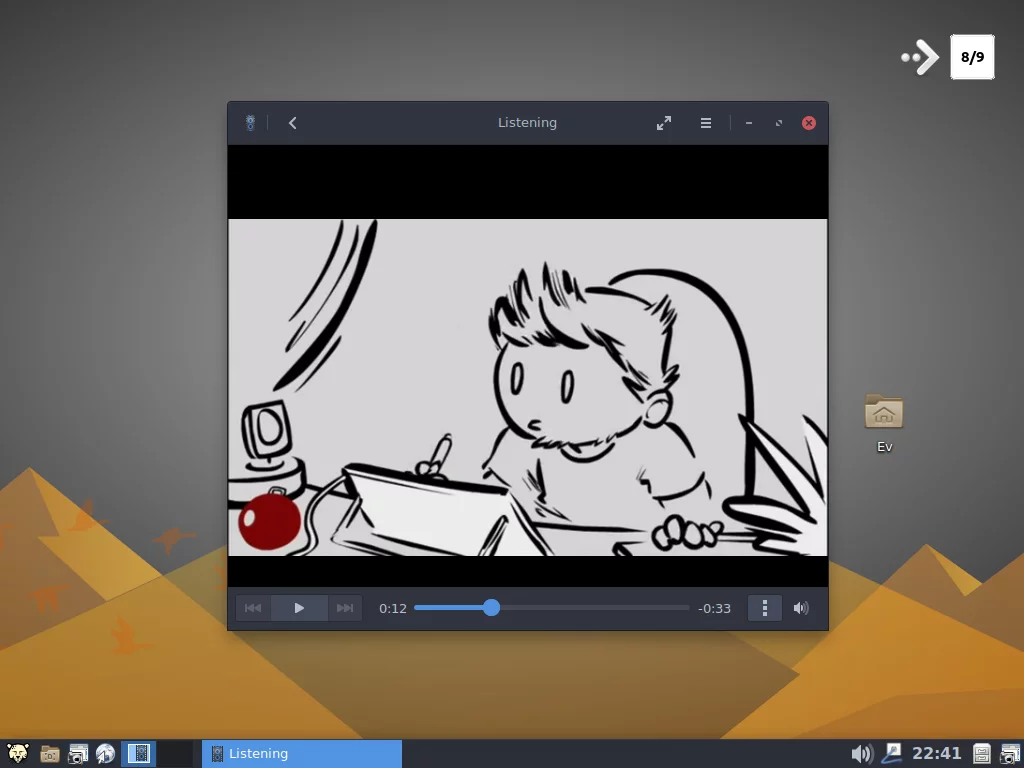Click the volume icon in the player controls

[x=801, y=607]
